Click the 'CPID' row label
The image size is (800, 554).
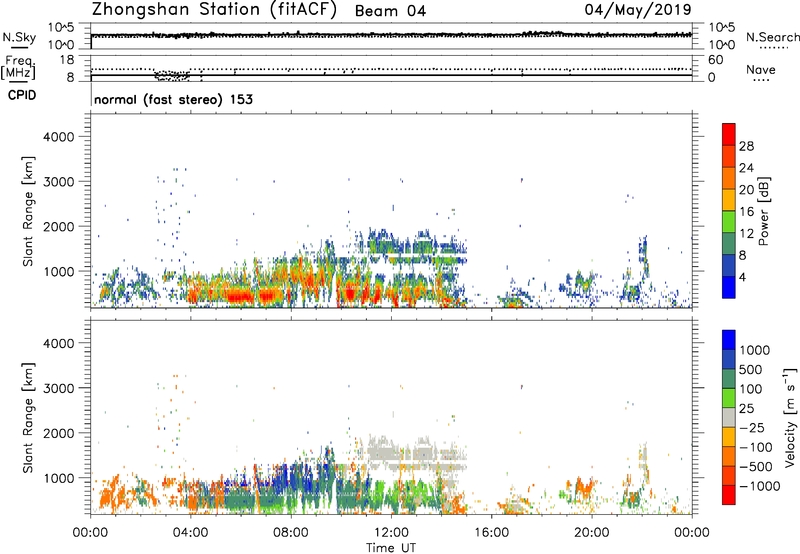tap(22, 95)
